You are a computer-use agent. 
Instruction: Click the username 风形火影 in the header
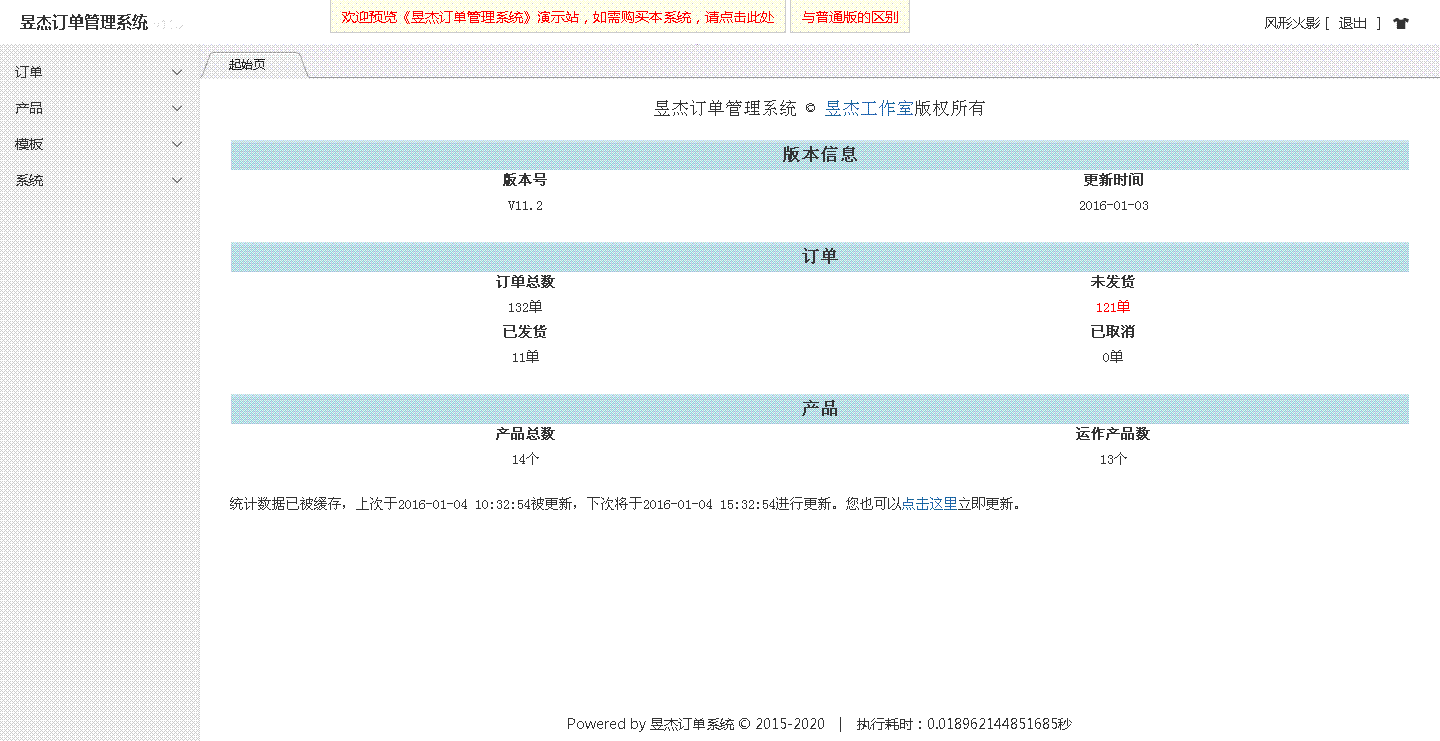click(x=1291, y=23)
